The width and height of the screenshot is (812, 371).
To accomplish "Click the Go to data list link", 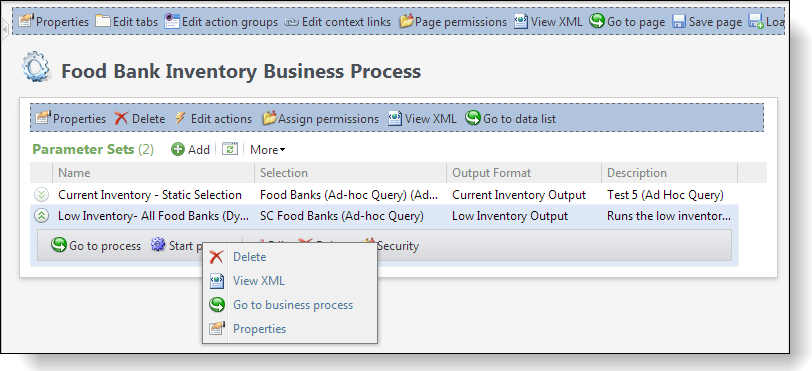I will click(511, 119).
